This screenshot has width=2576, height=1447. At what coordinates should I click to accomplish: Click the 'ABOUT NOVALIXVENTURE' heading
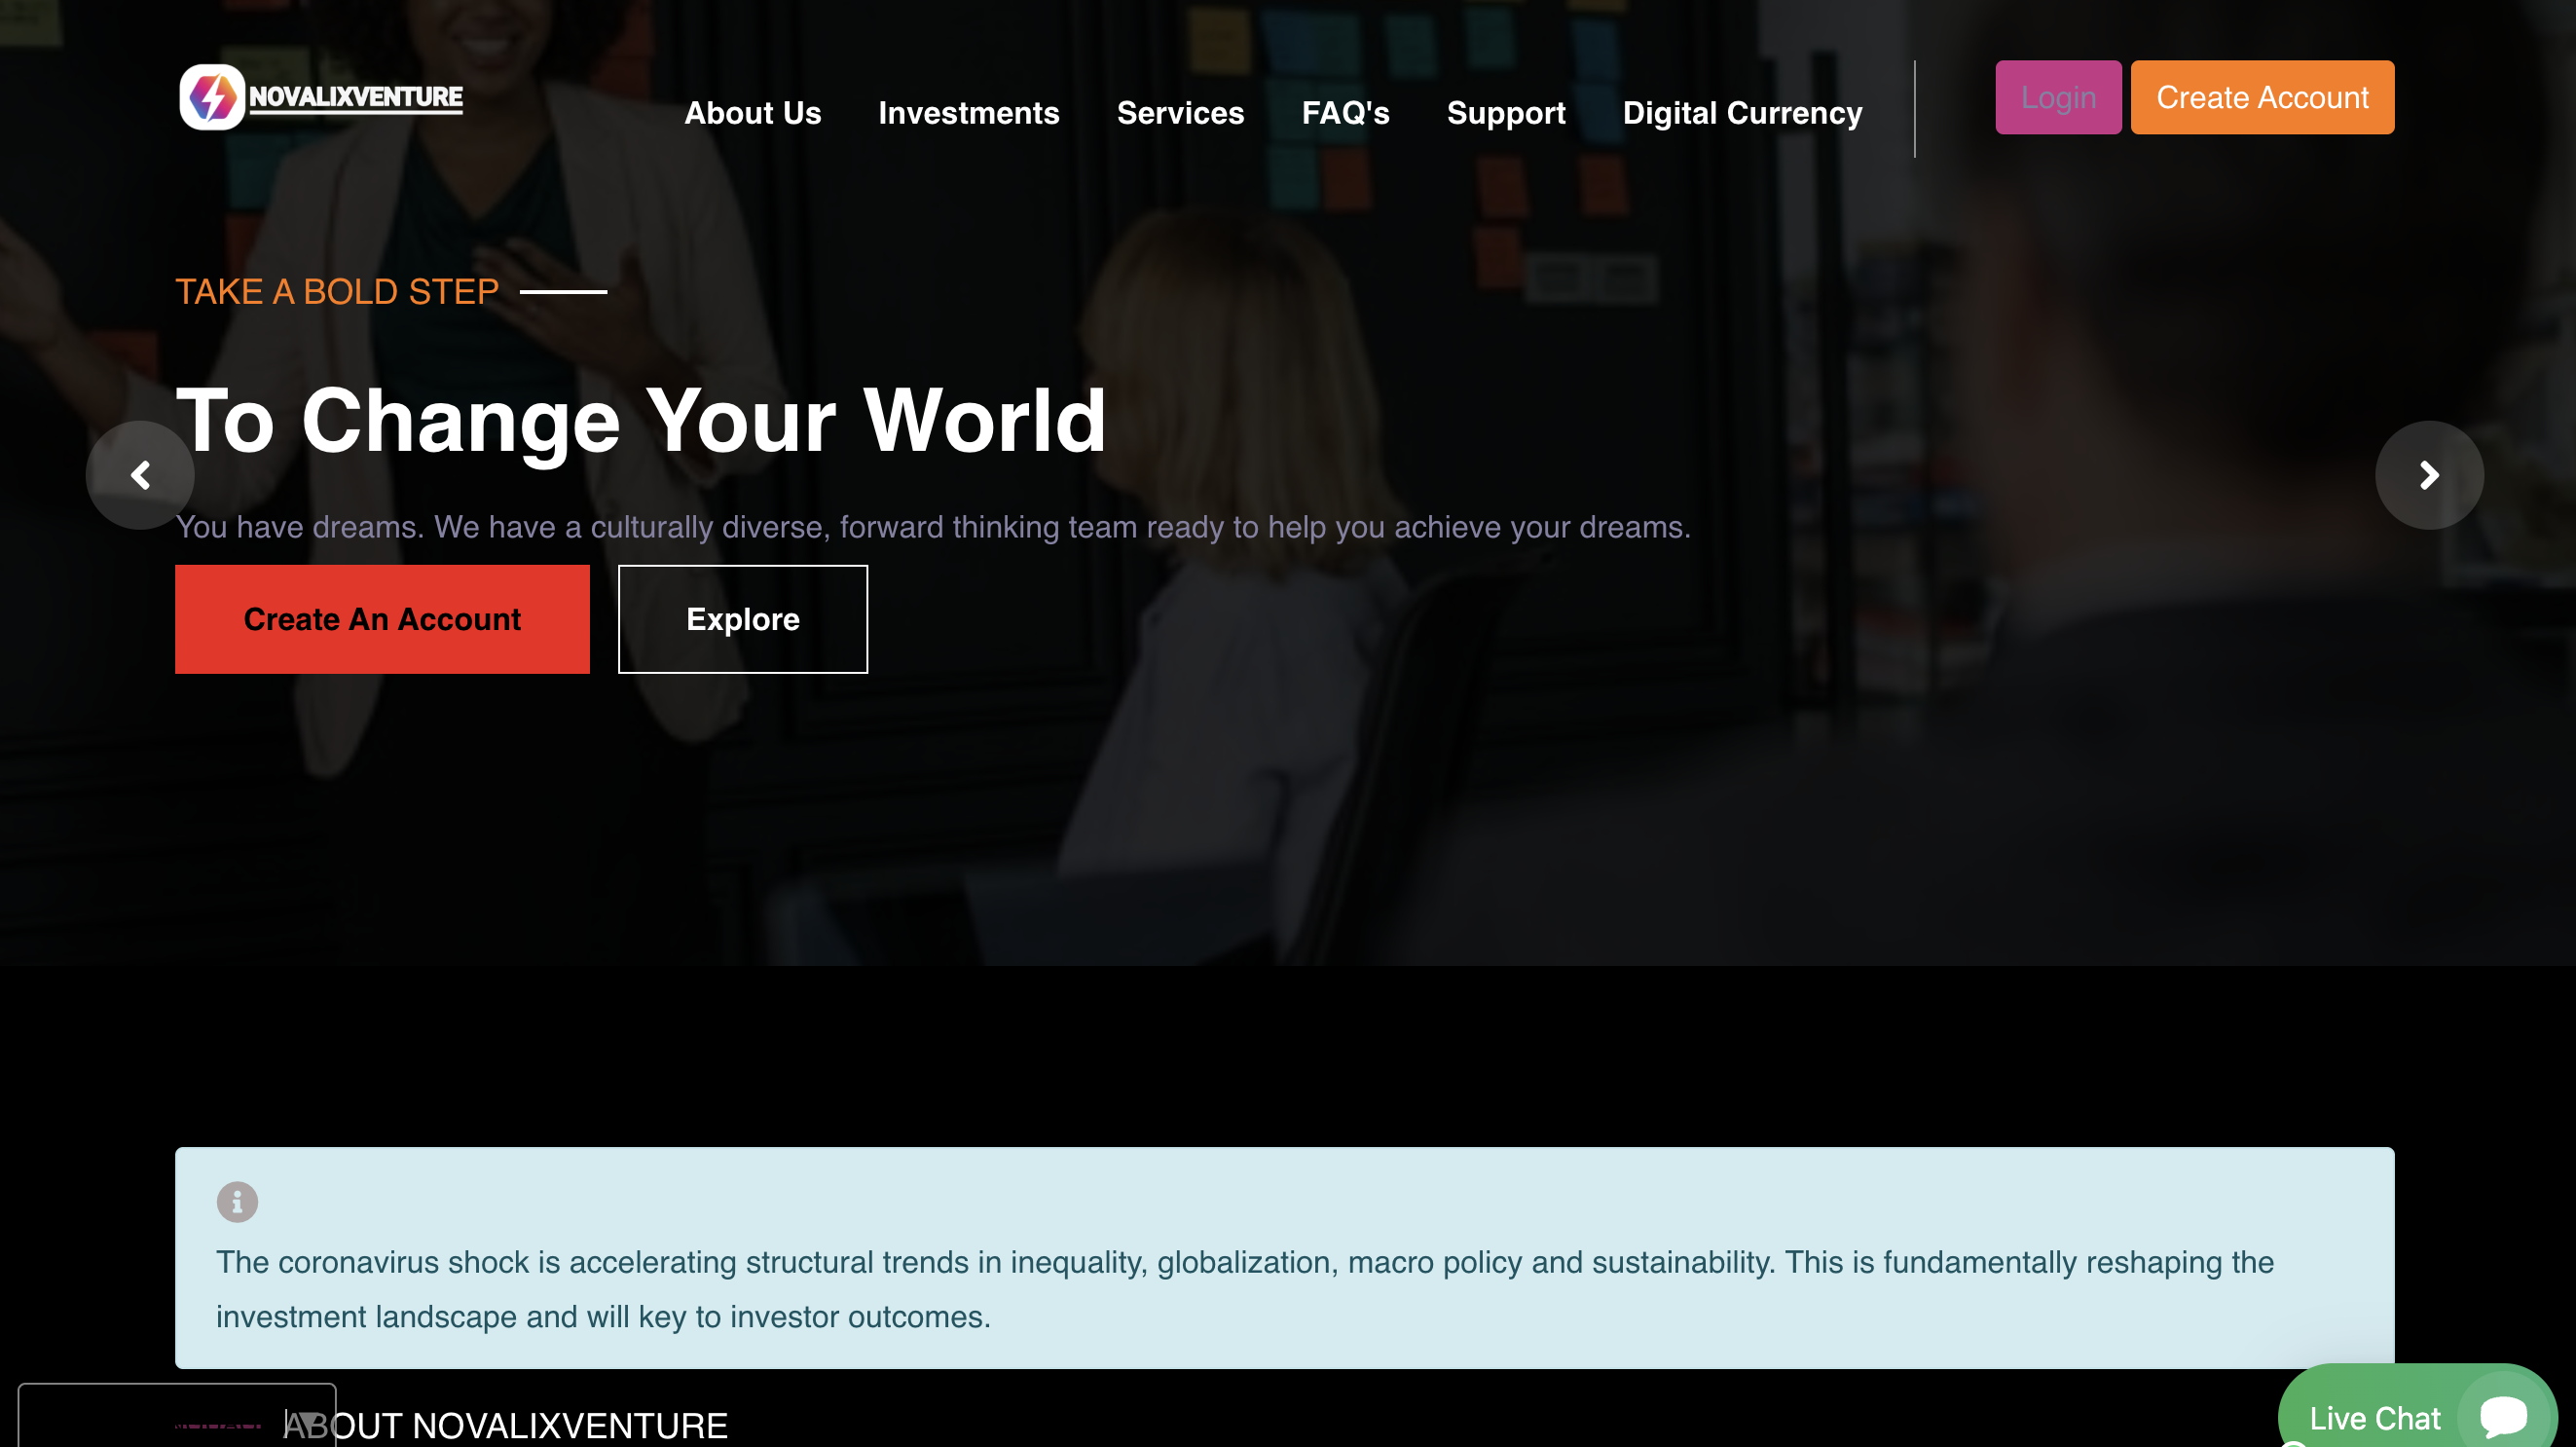click(x=505, y=1425)
